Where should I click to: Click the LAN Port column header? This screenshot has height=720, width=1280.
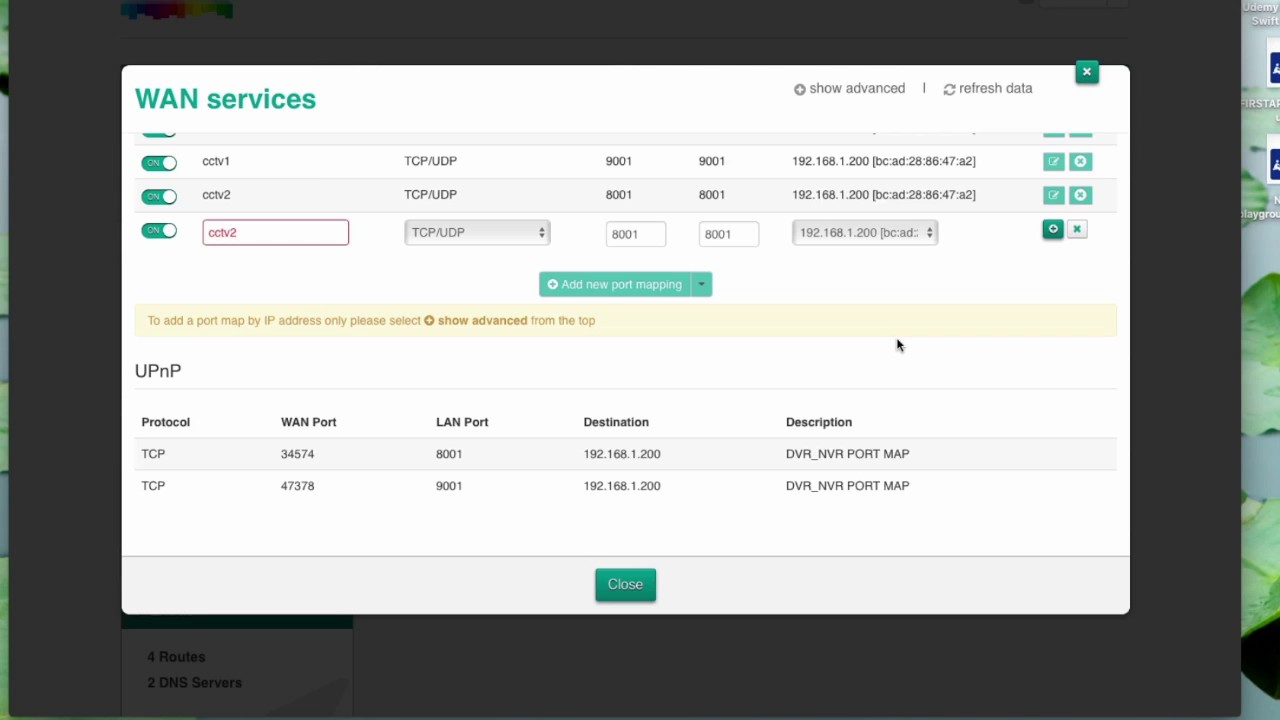click(x=462, y=422)
